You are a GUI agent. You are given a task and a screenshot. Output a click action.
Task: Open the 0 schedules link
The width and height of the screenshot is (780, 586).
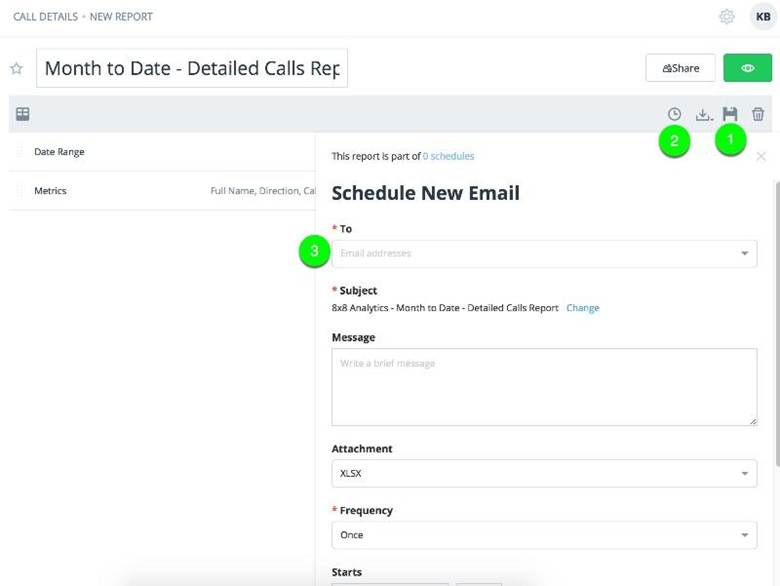[x=448, y=157]
